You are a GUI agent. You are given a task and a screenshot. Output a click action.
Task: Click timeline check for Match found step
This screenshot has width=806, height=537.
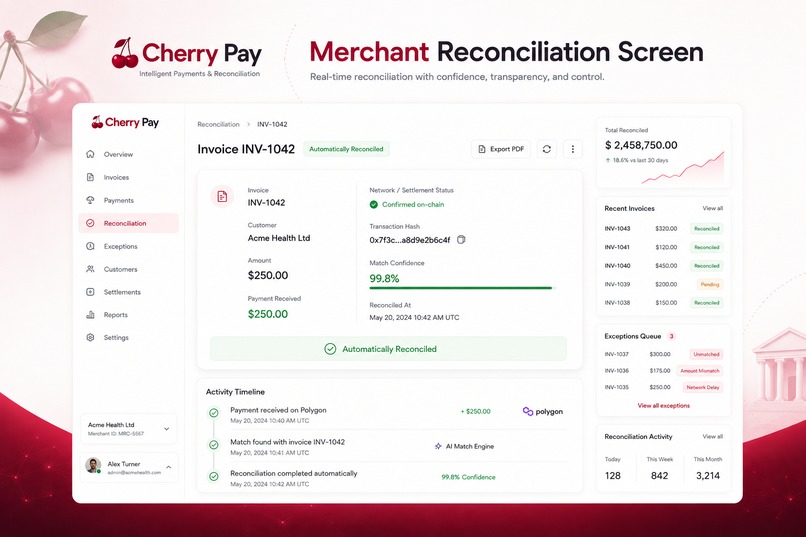(214, 445)
